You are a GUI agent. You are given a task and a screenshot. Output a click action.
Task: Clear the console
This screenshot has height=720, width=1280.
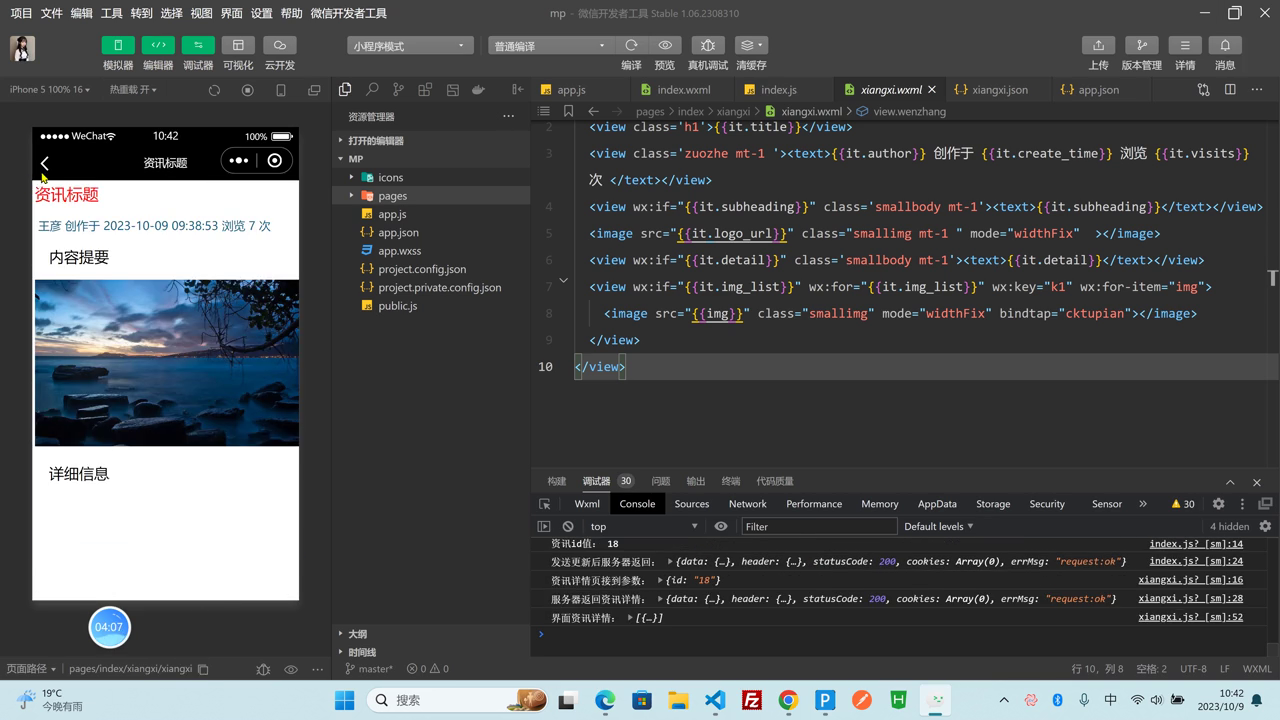568,526
